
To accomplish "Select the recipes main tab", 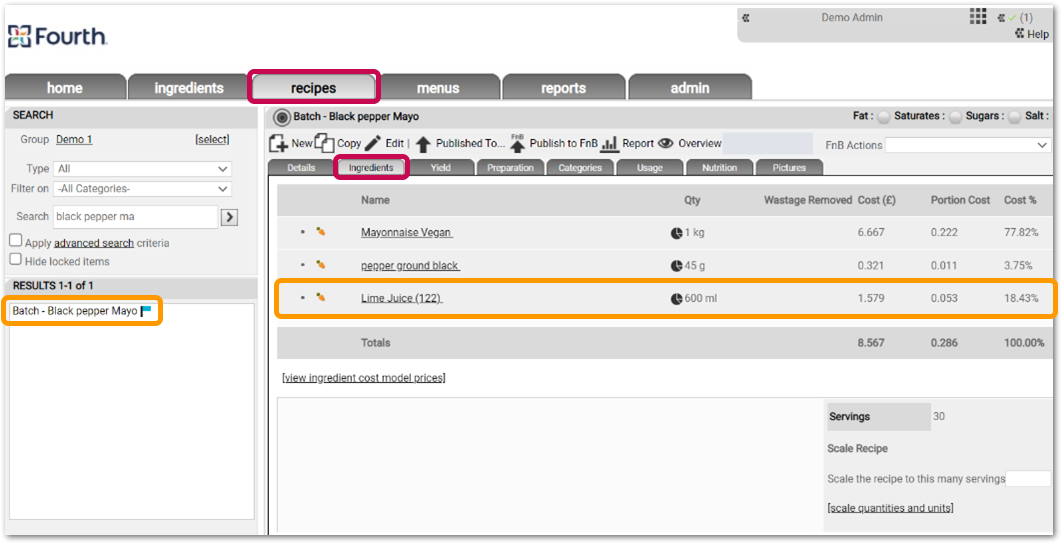I will (314, 87).
